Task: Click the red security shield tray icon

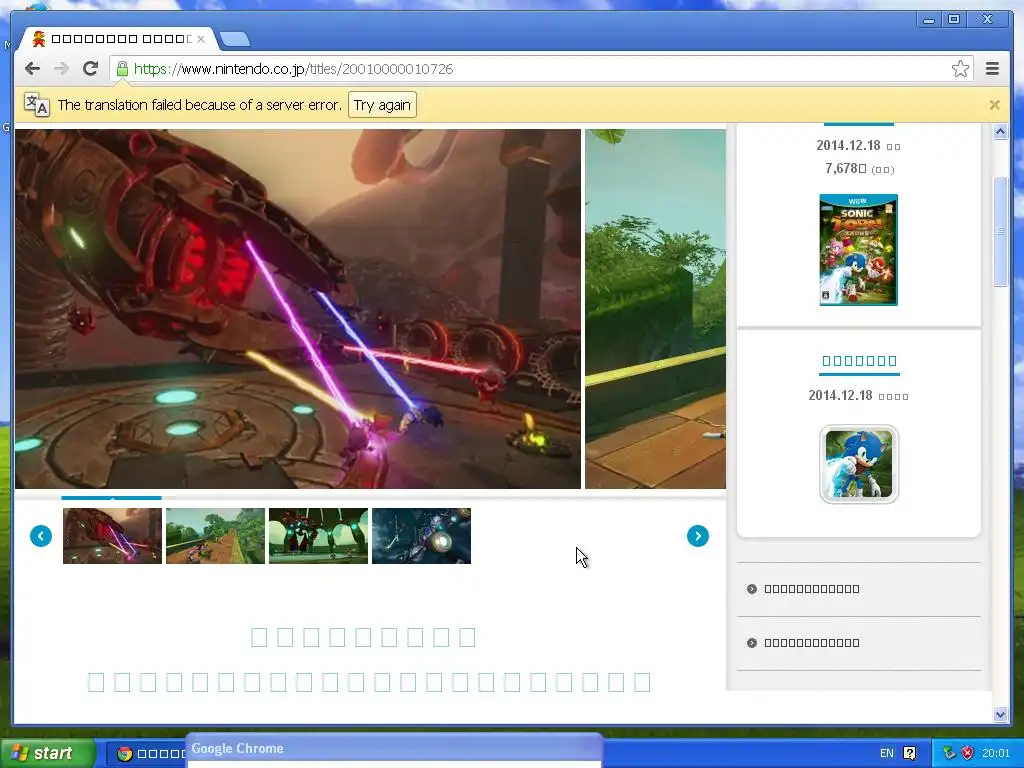Action: click(x=967, y=753)
